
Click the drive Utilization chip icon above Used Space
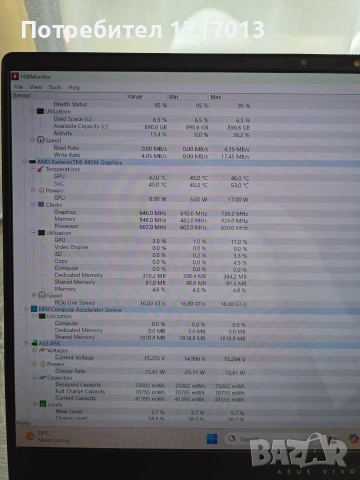point(40,111)
